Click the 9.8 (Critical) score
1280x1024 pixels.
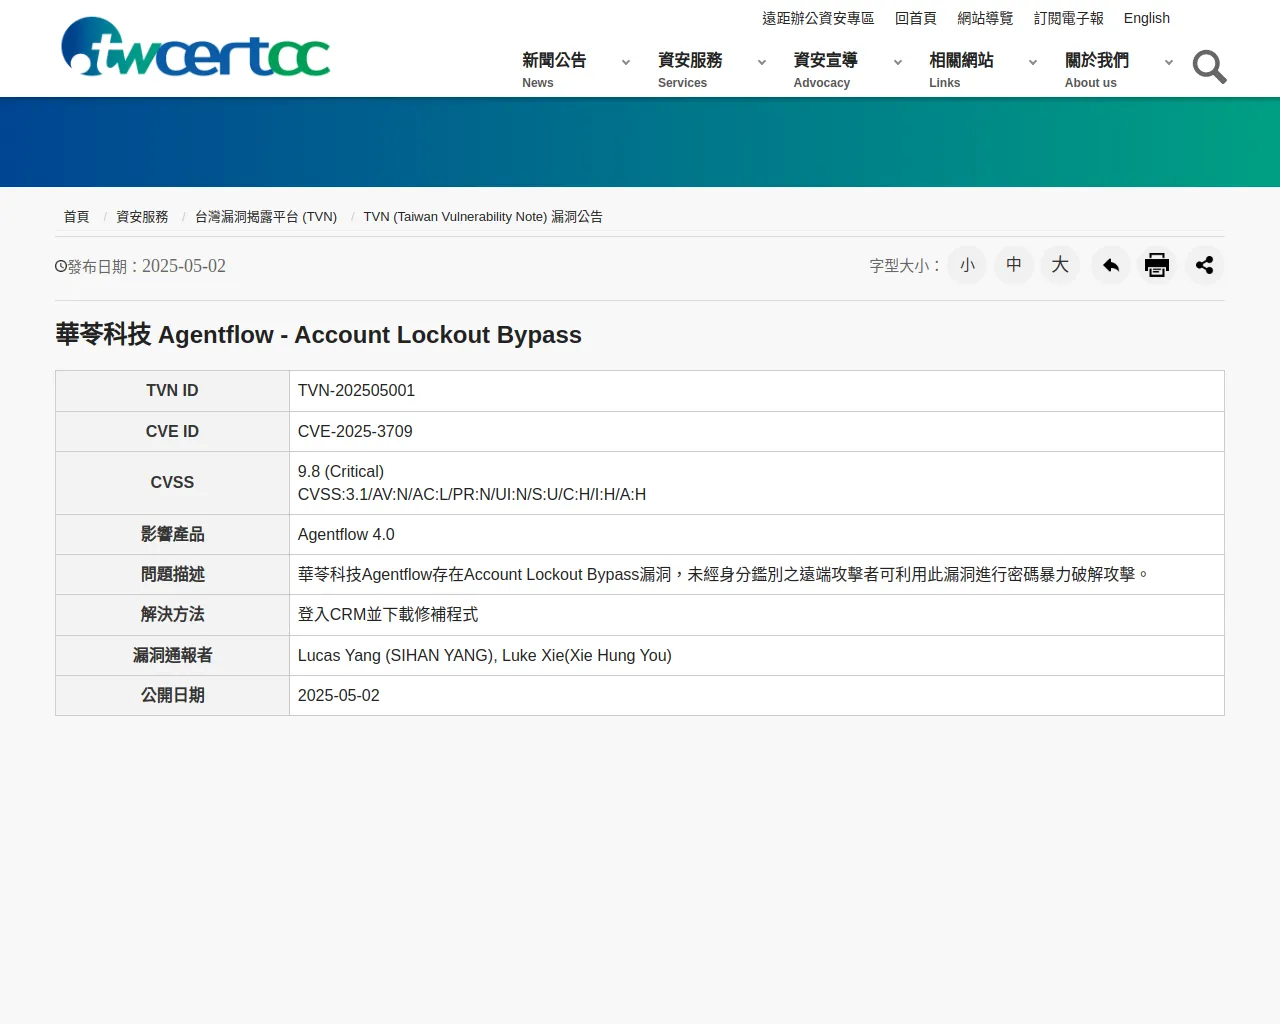[x=341, y=472]
